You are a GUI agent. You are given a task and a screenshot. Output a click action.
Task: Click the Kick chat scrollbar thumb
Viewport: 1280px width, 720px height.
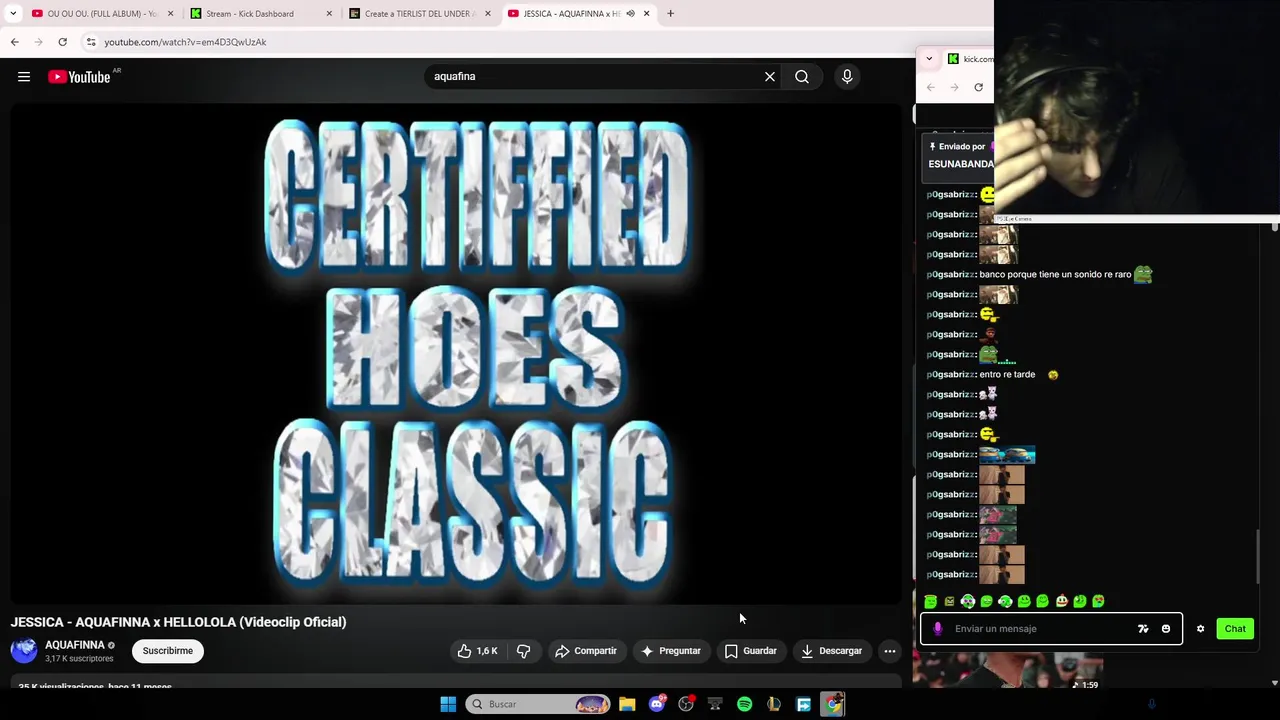(1258, 556)
